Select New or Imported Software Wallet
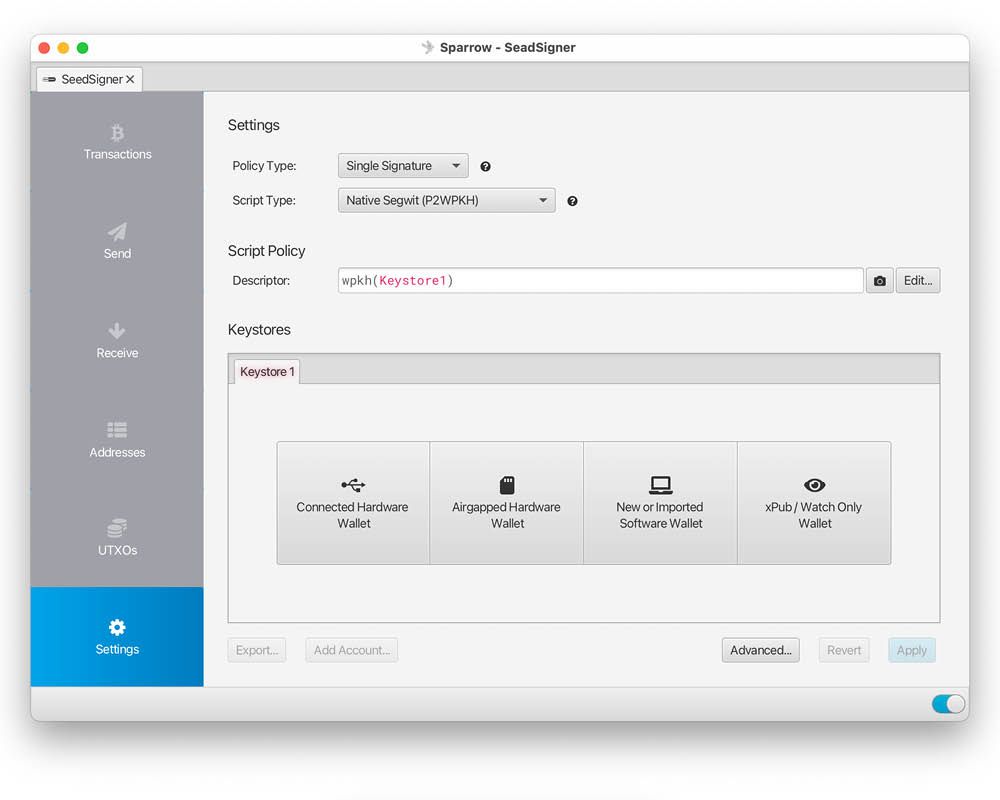The image size is (1000, 800). (660, 503)
